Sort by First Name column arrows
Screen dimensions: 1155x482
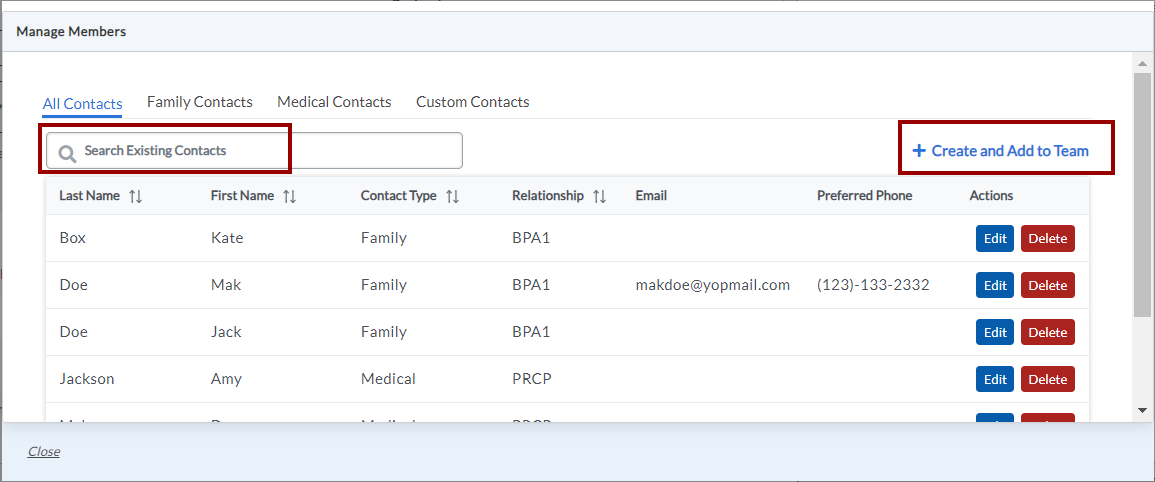[289, 197]
